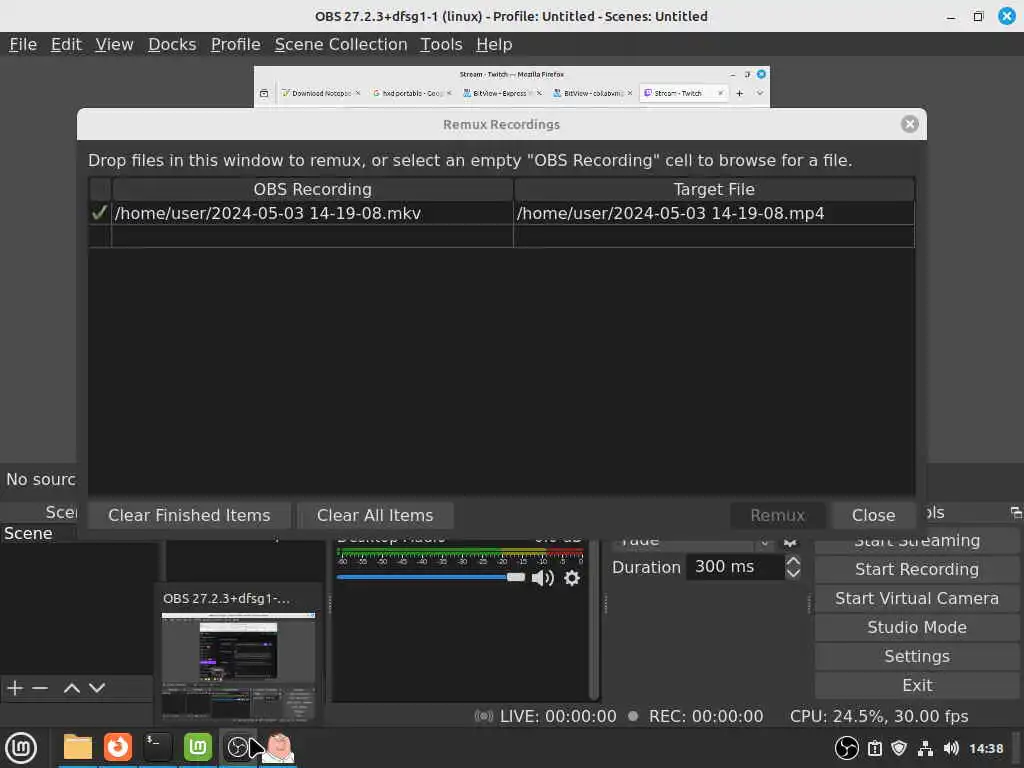Viewport: 1024px width, 768px height.
Task: Click the 14:38 clock in the panel
Action: click(985, 748)
